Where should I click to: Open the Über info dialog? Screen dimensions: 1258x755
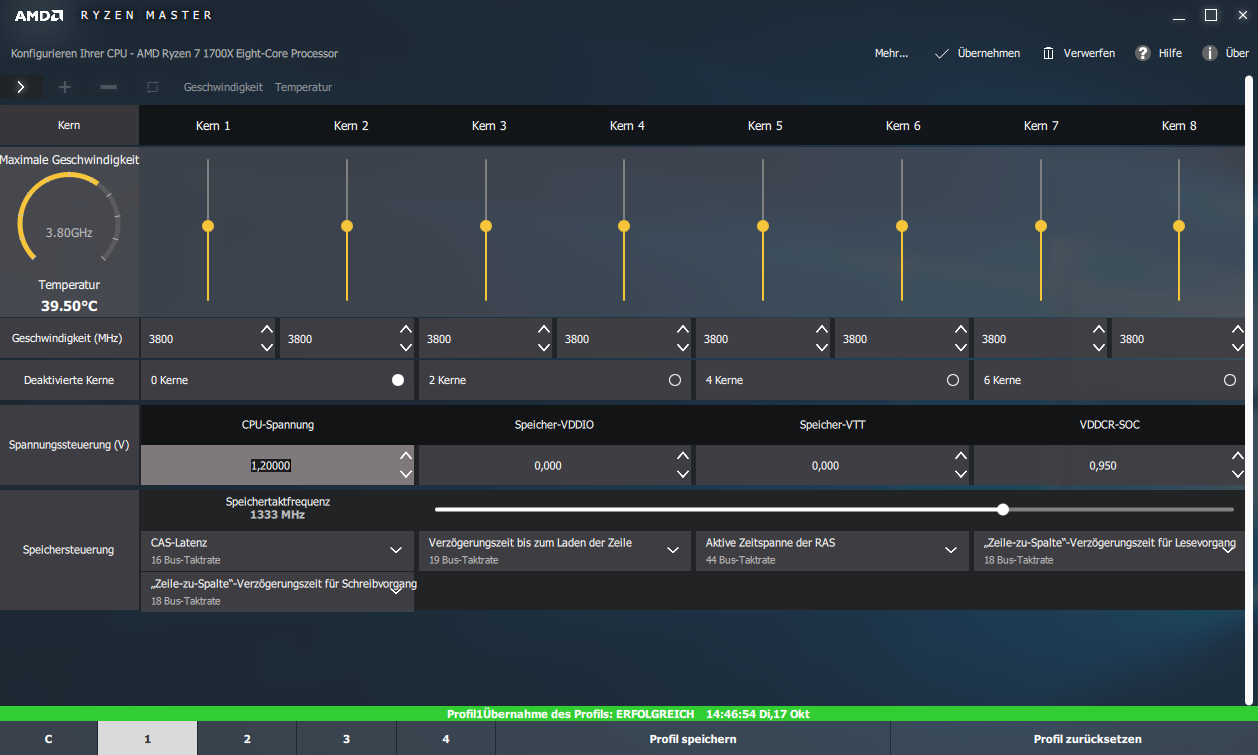coord(1225,53)
